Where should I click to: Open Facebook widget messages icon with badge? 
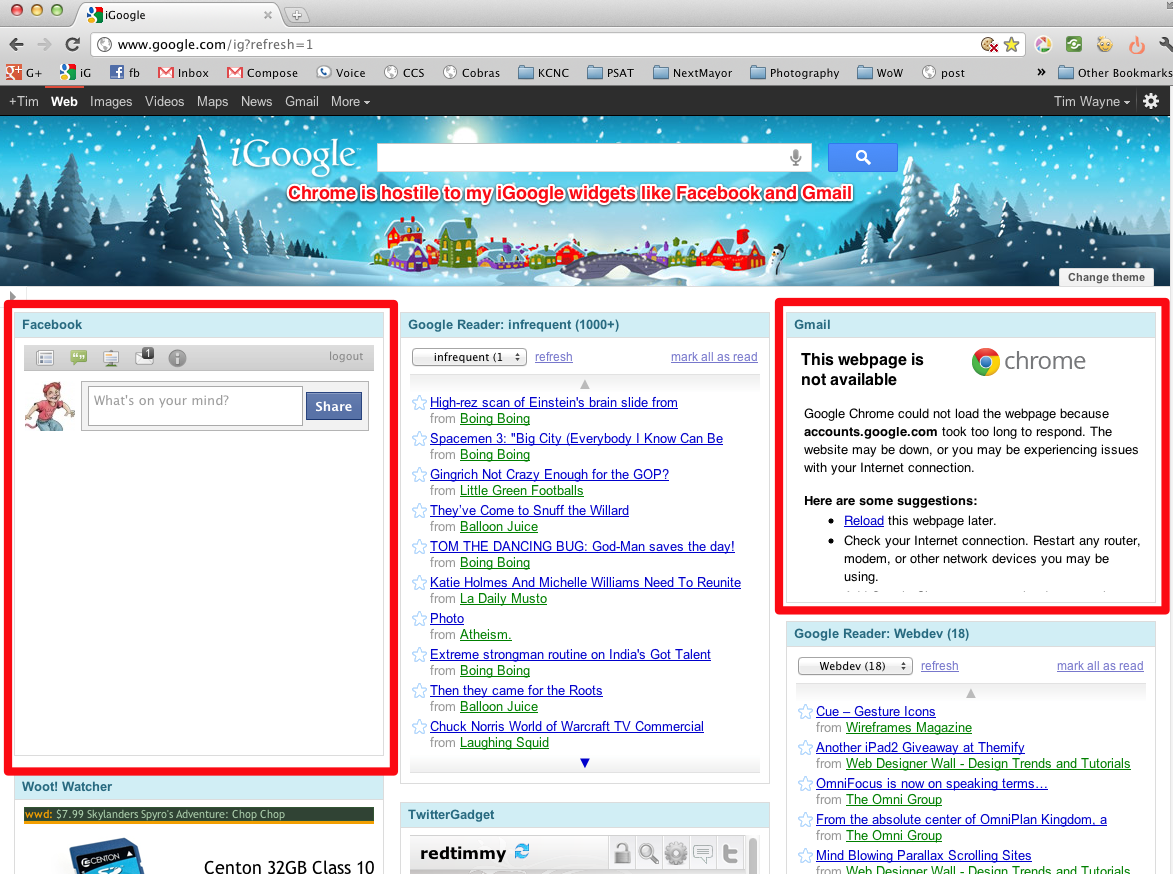point(144,356)
